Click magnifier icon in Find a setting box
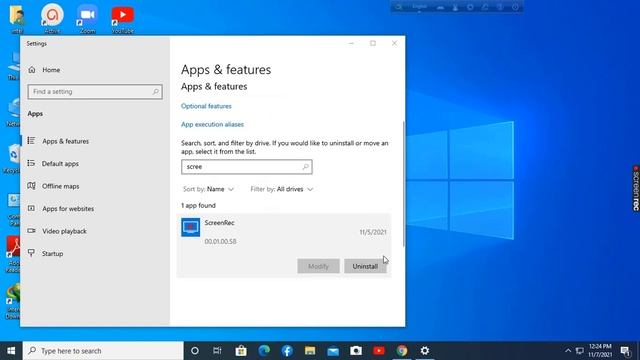Image resolution: width=640 pixels, height=360 pixels. tap(156, 92)
